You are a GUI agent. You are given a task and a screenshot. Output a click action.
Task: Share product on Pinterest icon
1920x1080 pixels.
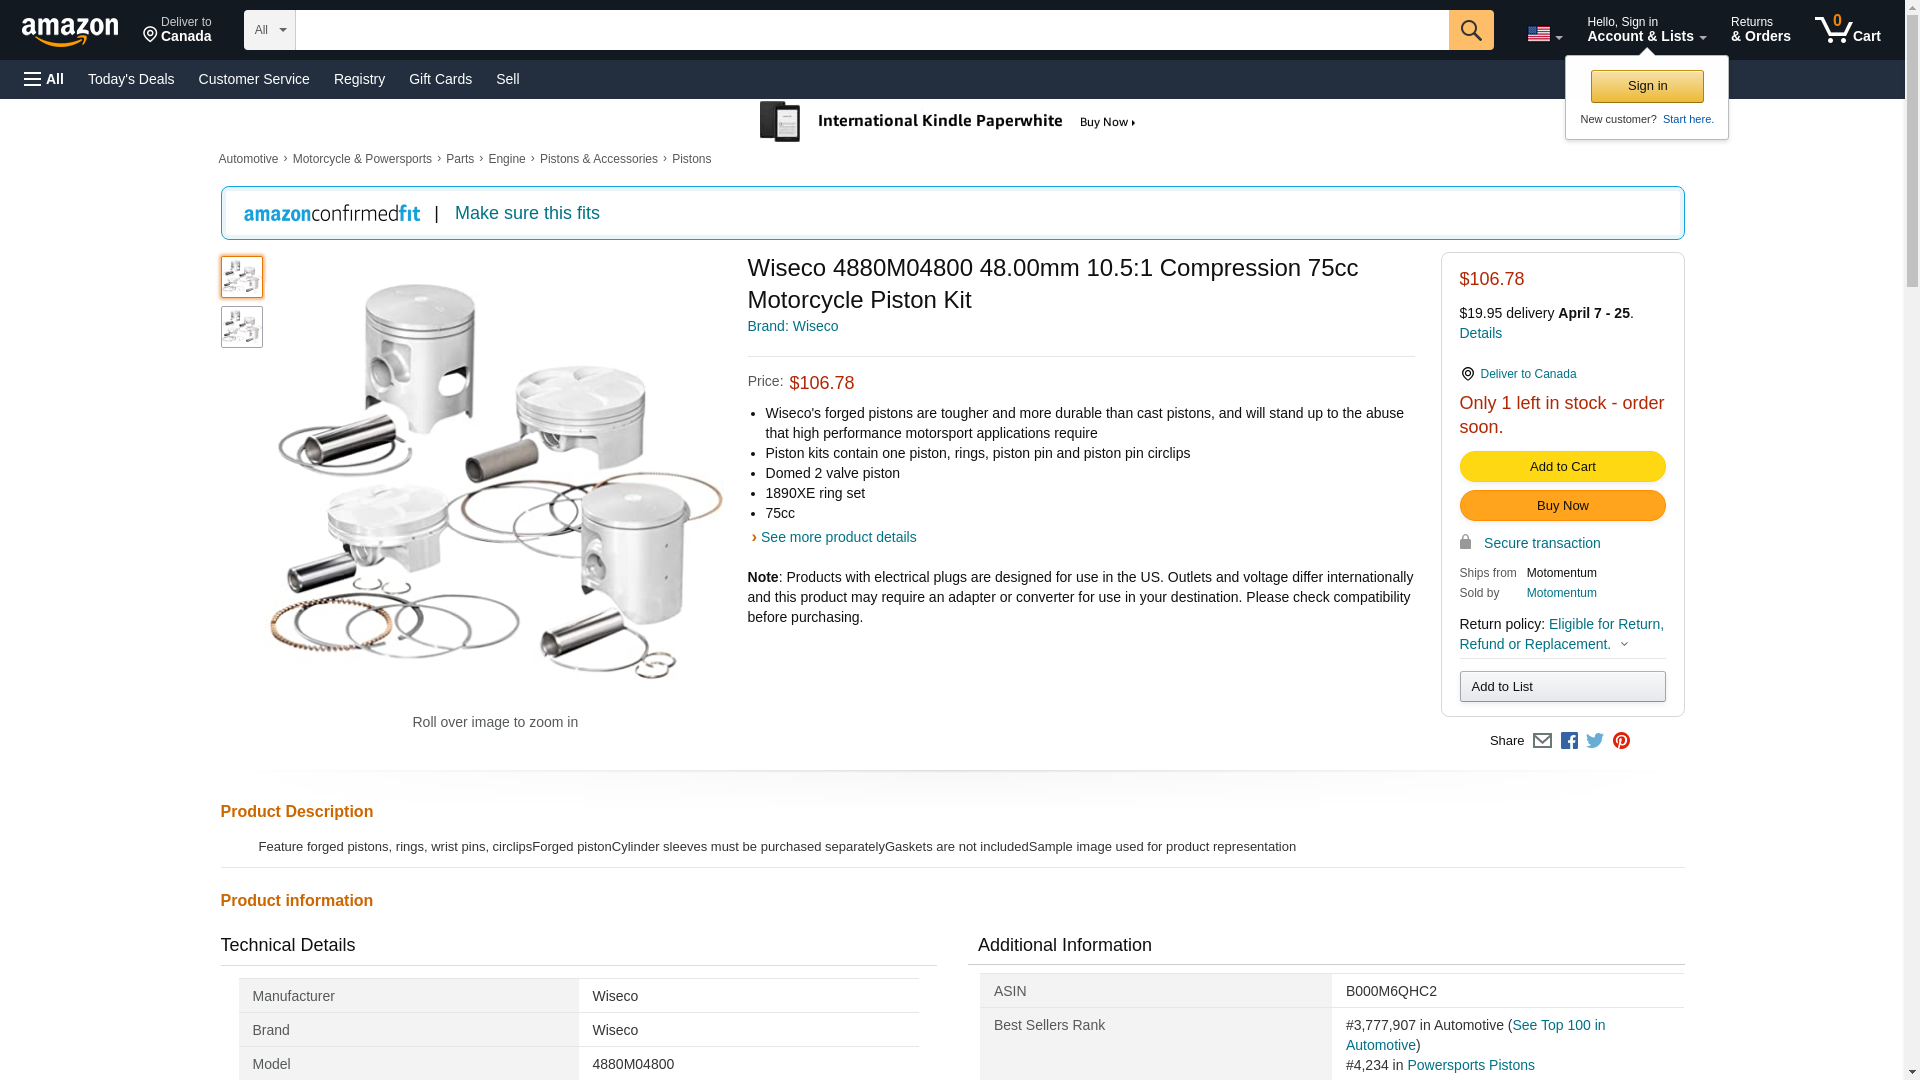[x=1621, y=741]
